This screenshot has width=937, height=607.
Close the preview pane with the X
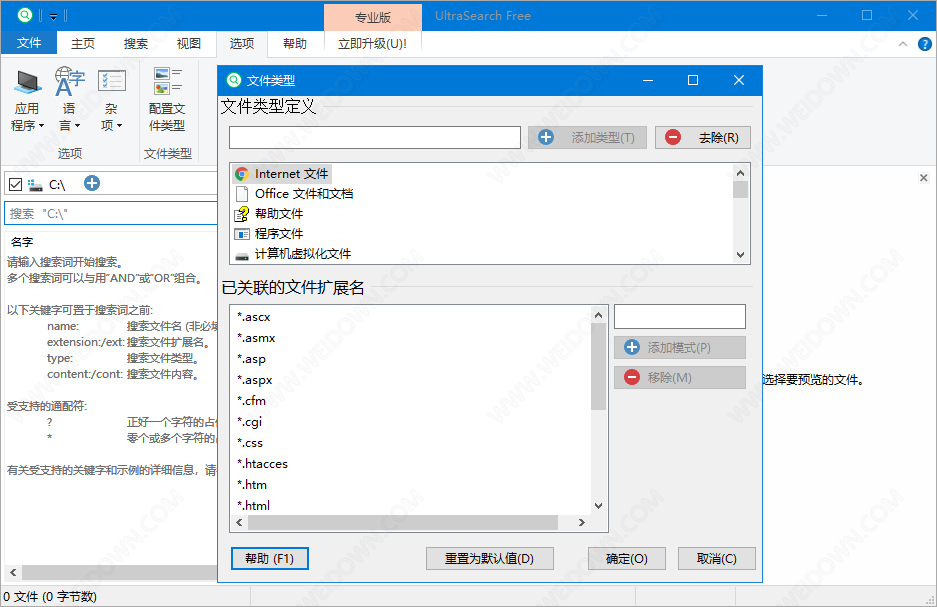click(x=923, y=177)
